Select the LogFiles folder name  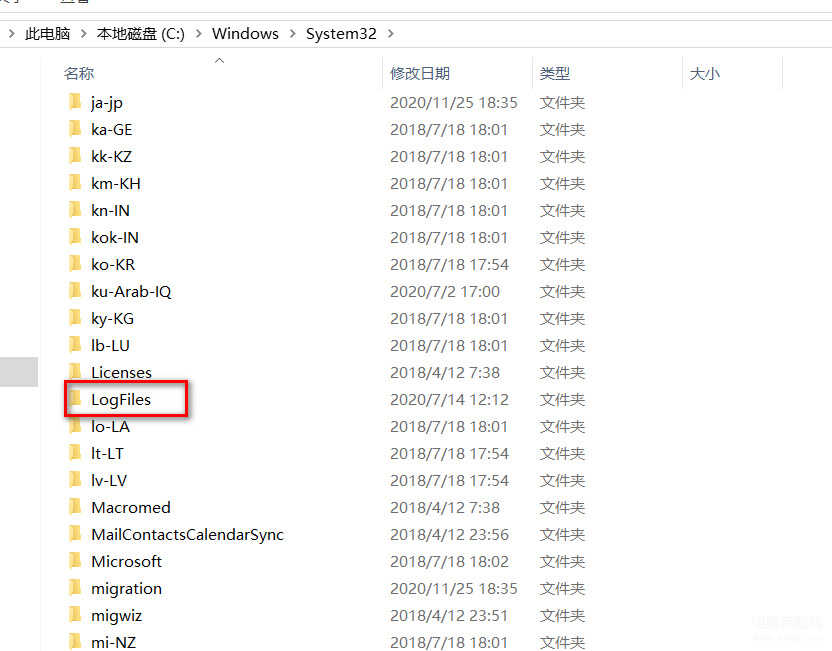(121, 400)
